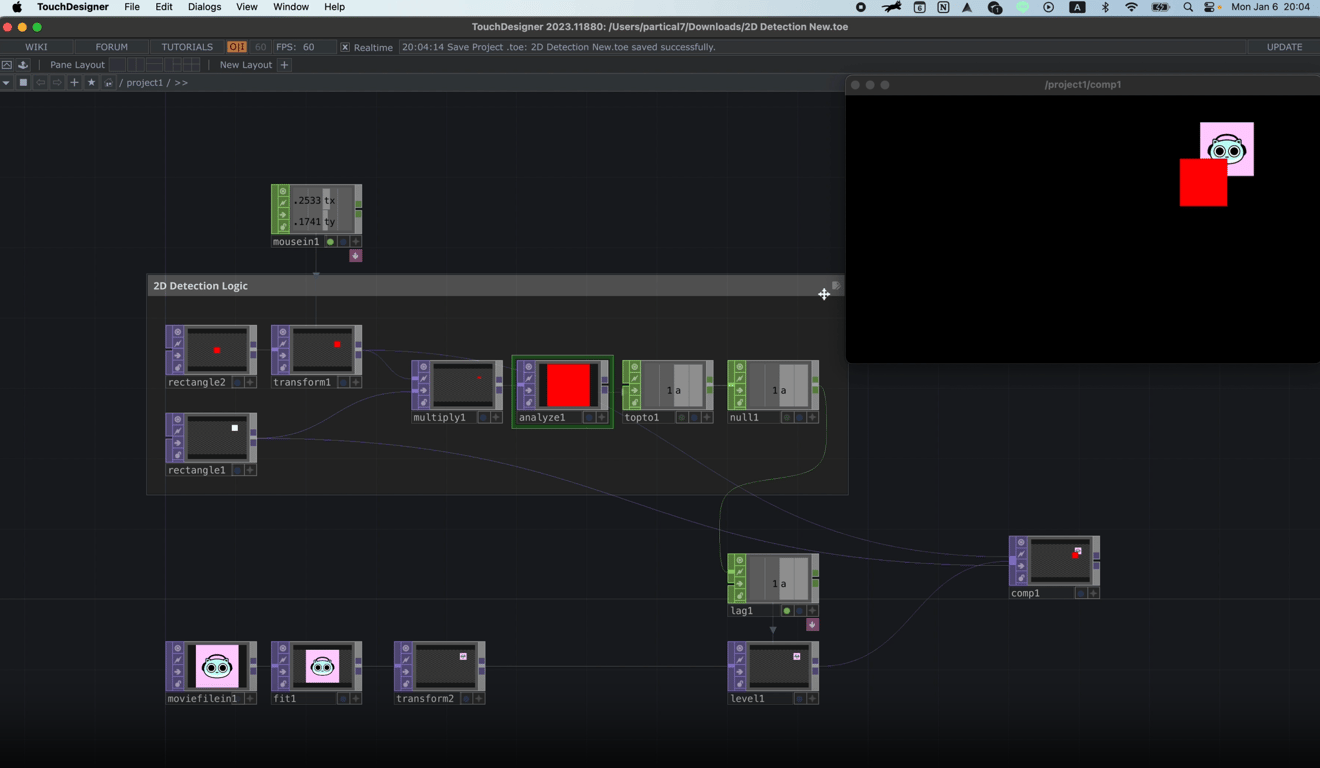Toggle the green viewer flag on lag1

point(786,610)
